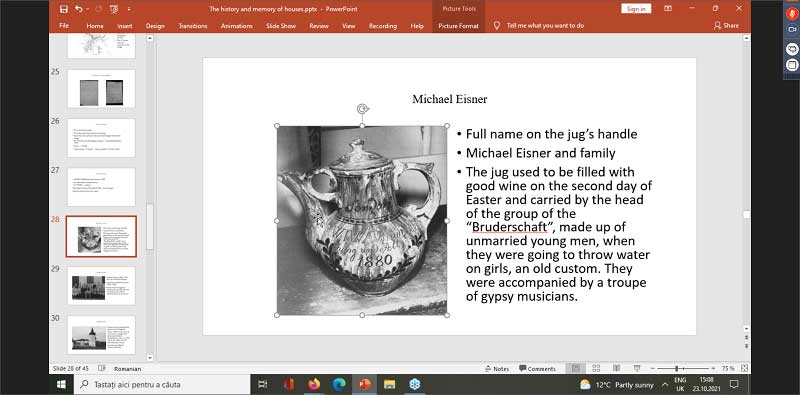
Task: Open the View ribbon tab
Action: click(x=348, y=26)
